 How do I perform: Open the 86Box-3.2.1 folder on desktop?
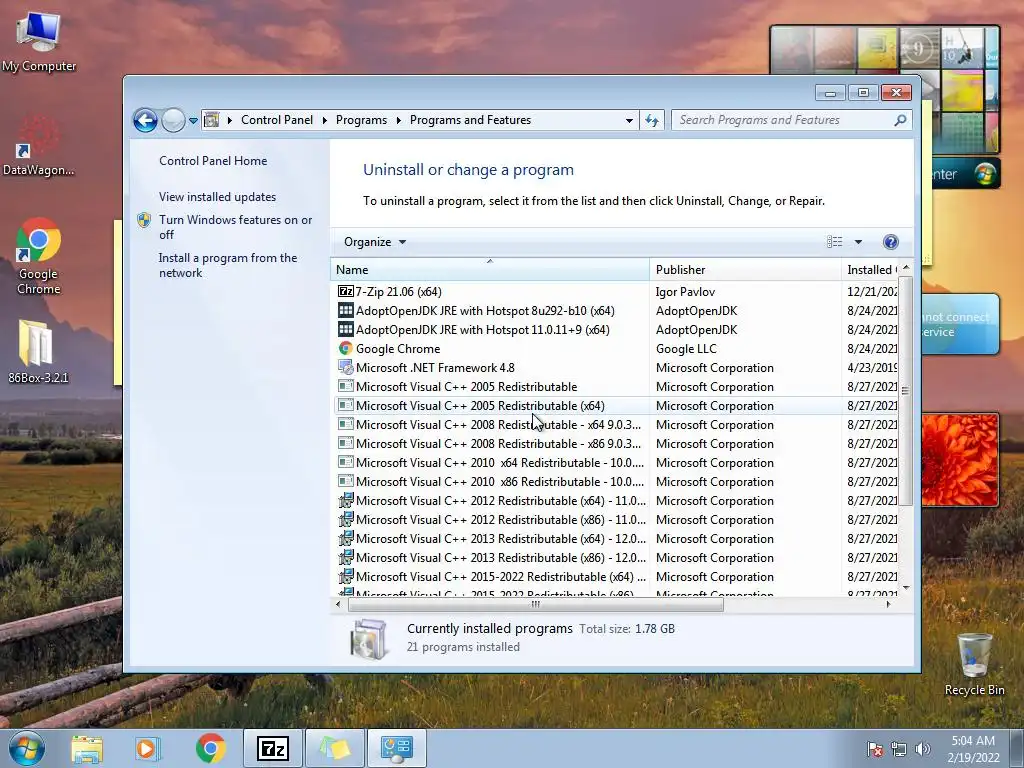[38, 351]
